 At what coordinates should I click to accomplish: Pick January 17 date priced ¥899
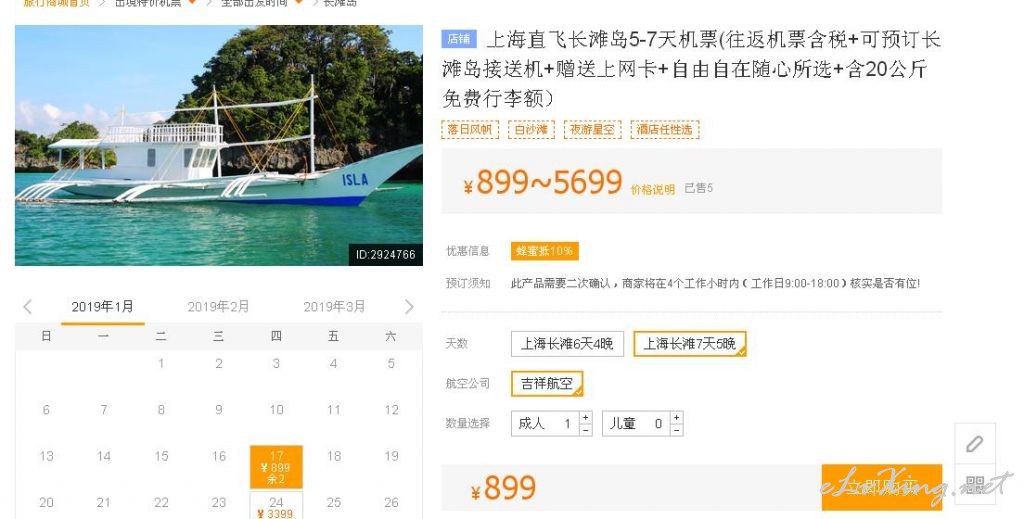[276, 467]
